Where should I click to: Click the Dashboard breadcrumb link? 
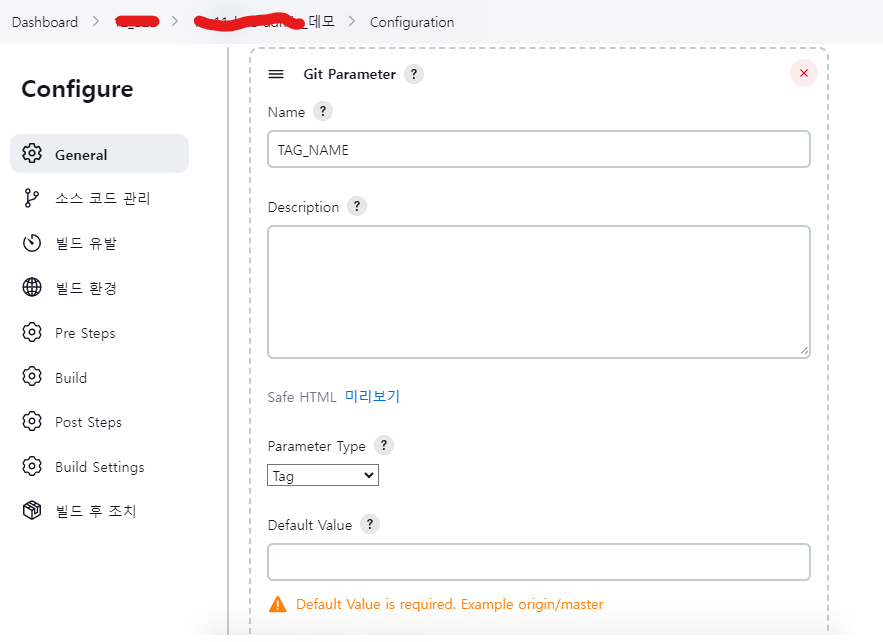[45, 22]
